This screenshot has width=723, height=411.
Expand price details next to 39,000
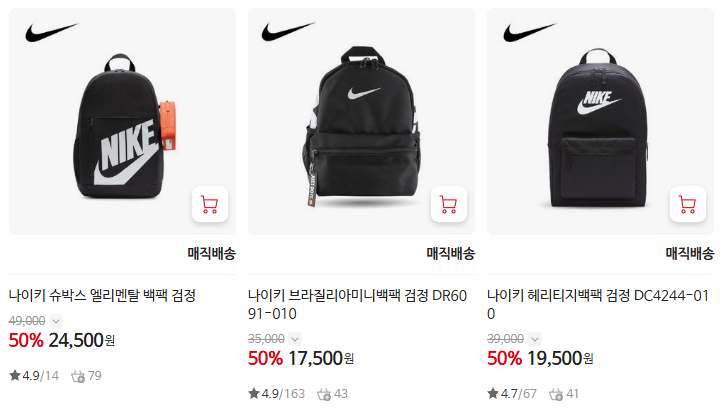534,339
